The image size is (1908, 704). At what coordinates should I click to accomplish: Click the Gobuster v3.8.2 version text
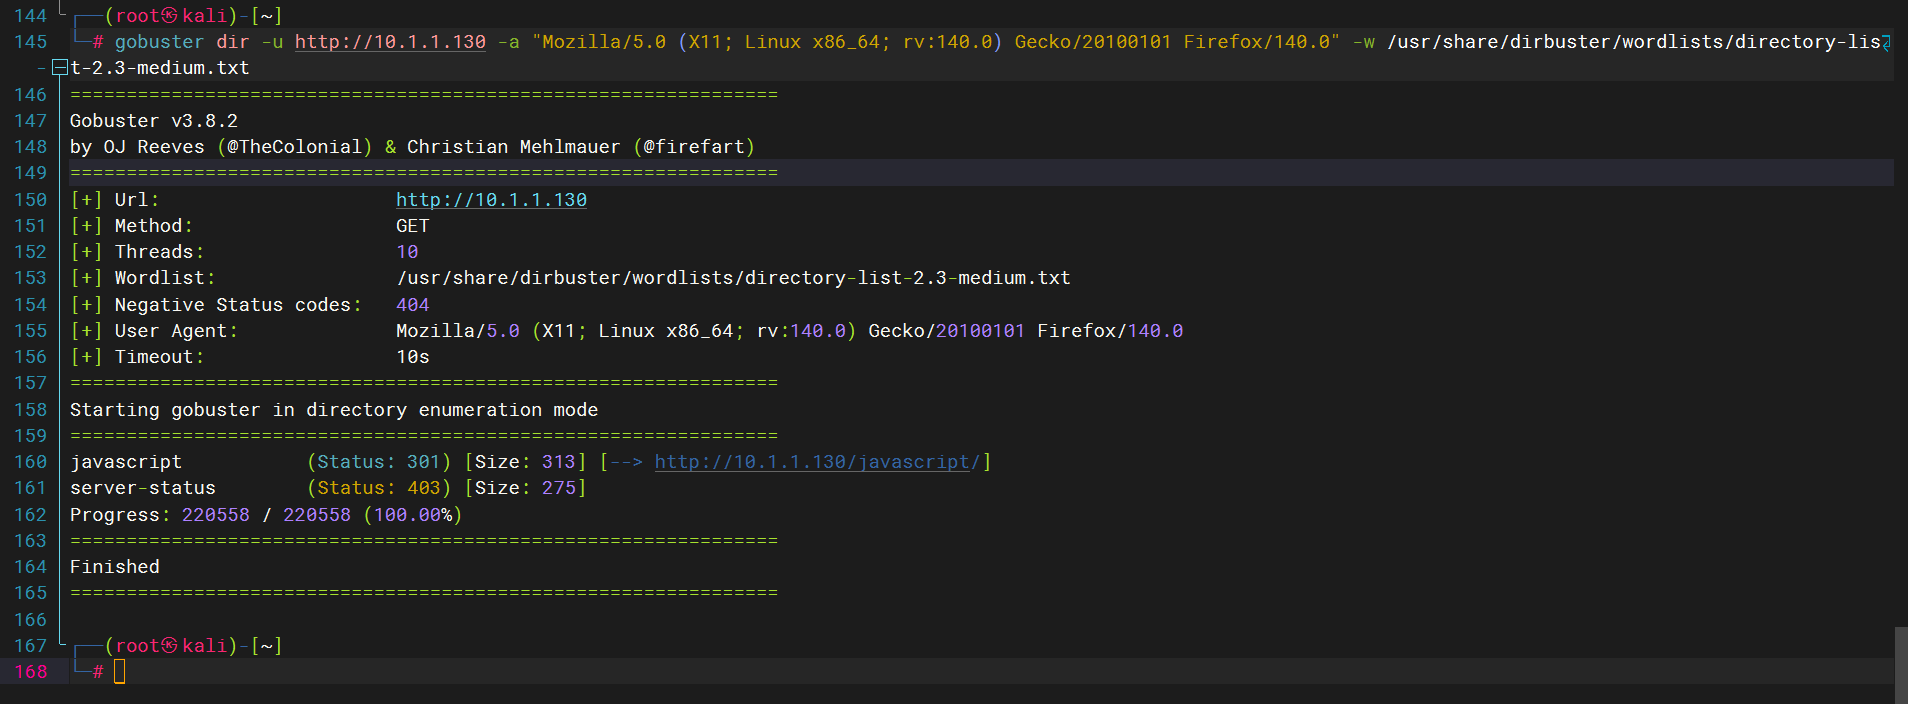coord(153,121)
